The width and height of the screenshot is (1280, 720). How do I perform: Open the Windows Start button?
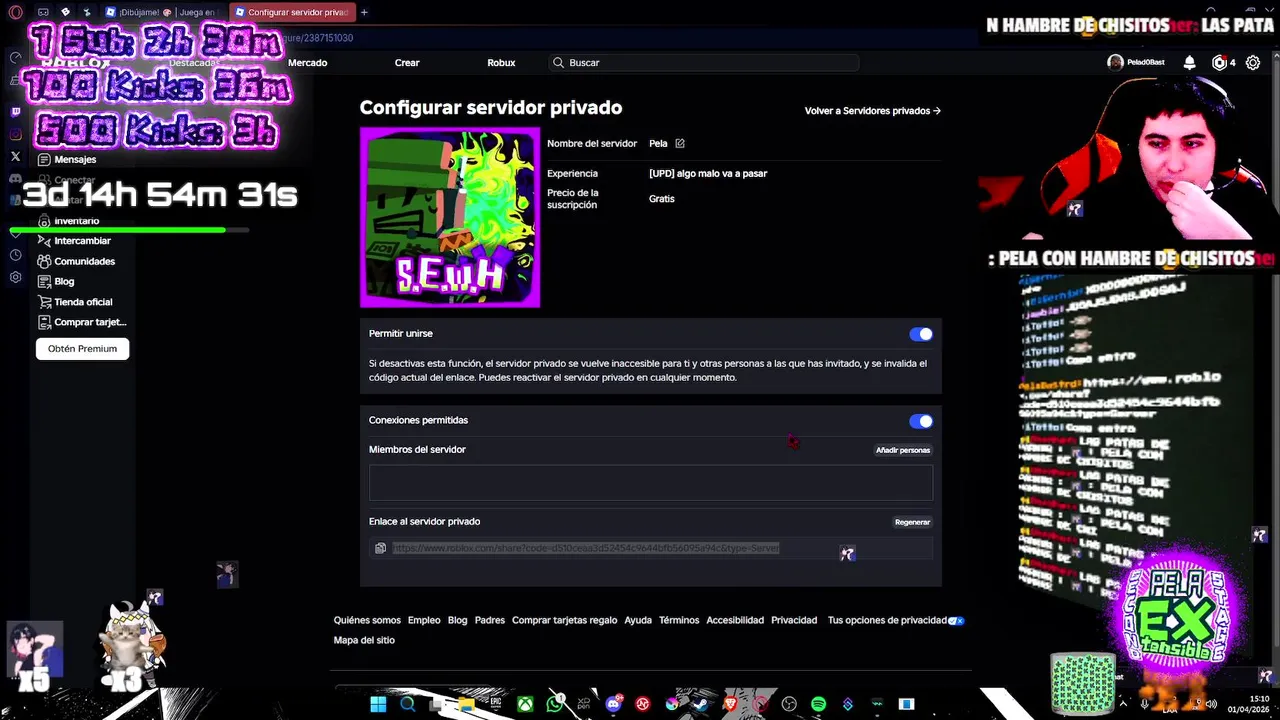378,704
